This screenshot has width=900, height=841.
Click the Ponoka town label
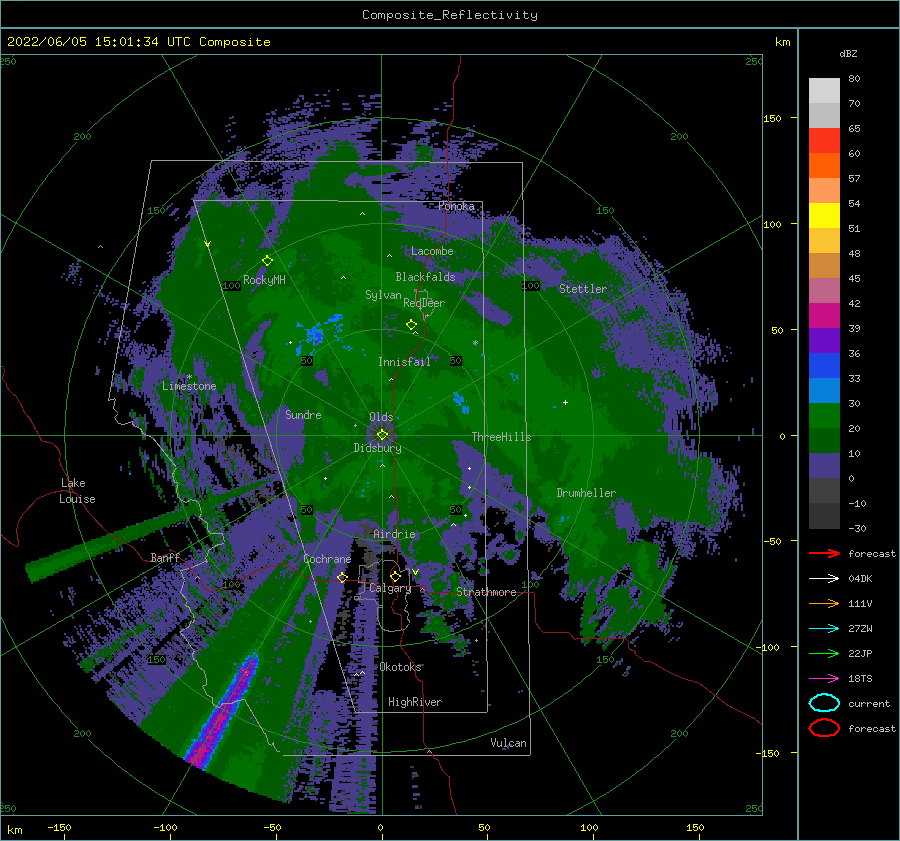[x=456, y=206]
